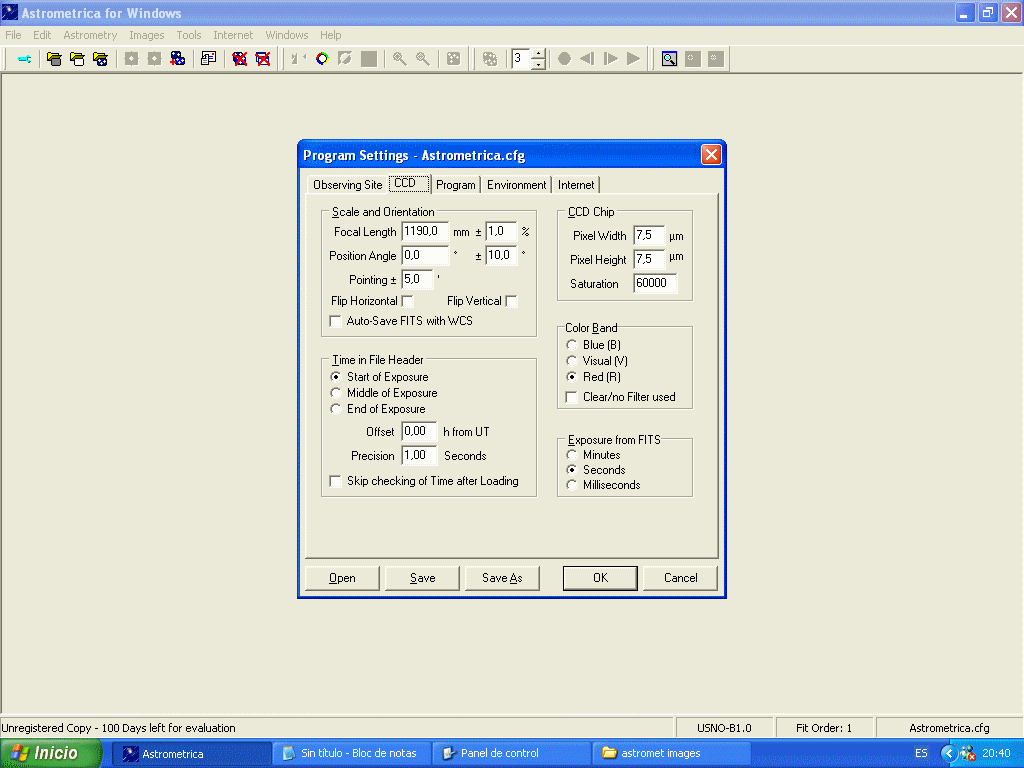The height and width of the screenshot is (768, 1024).
Task: Click the Stack Images toolbar icon
Action: point(178,59)
